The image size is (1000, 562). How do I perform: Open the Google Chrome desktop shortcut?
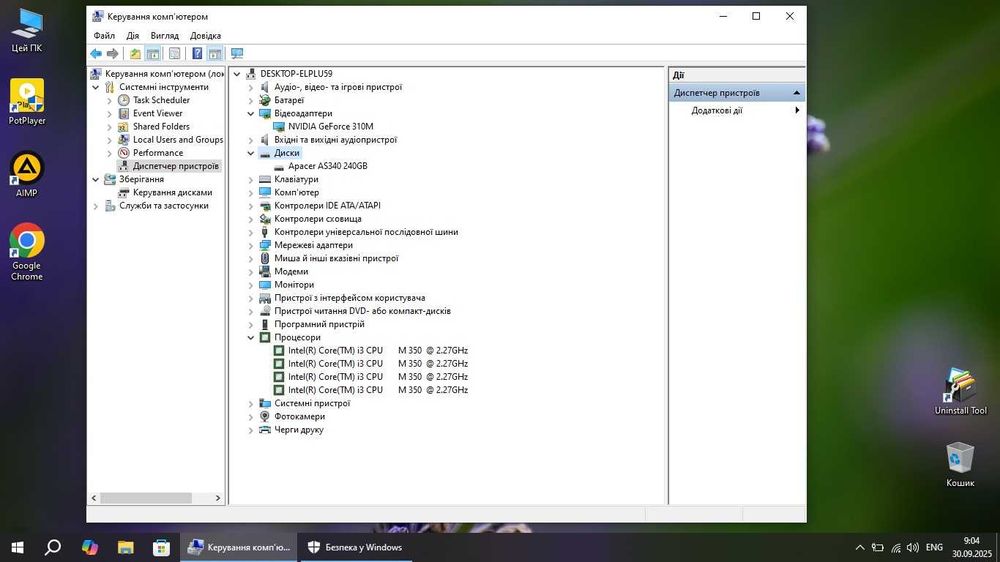pos(27,251)
